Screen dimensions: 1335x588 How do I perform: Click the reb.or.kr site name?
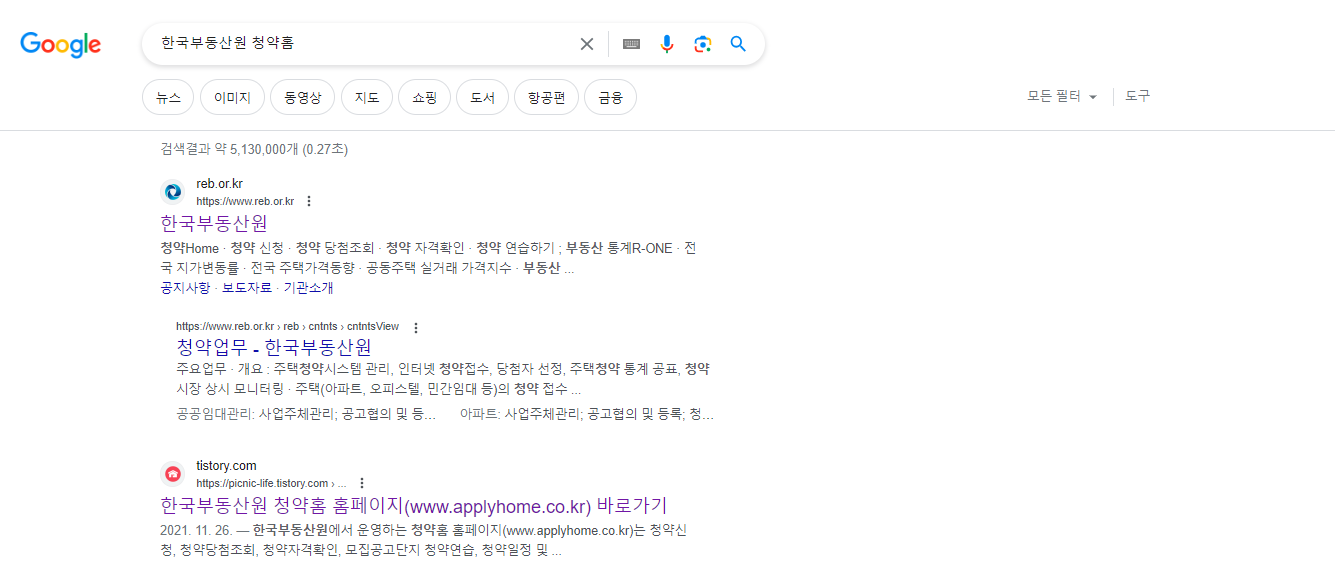coord(219,184)
